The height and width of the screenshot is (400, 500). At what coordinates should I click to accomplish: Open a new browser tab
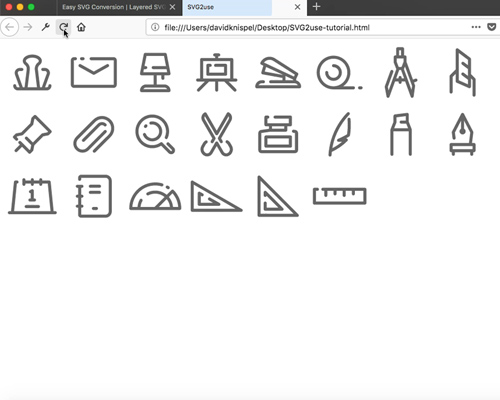[x=316, y=7]
